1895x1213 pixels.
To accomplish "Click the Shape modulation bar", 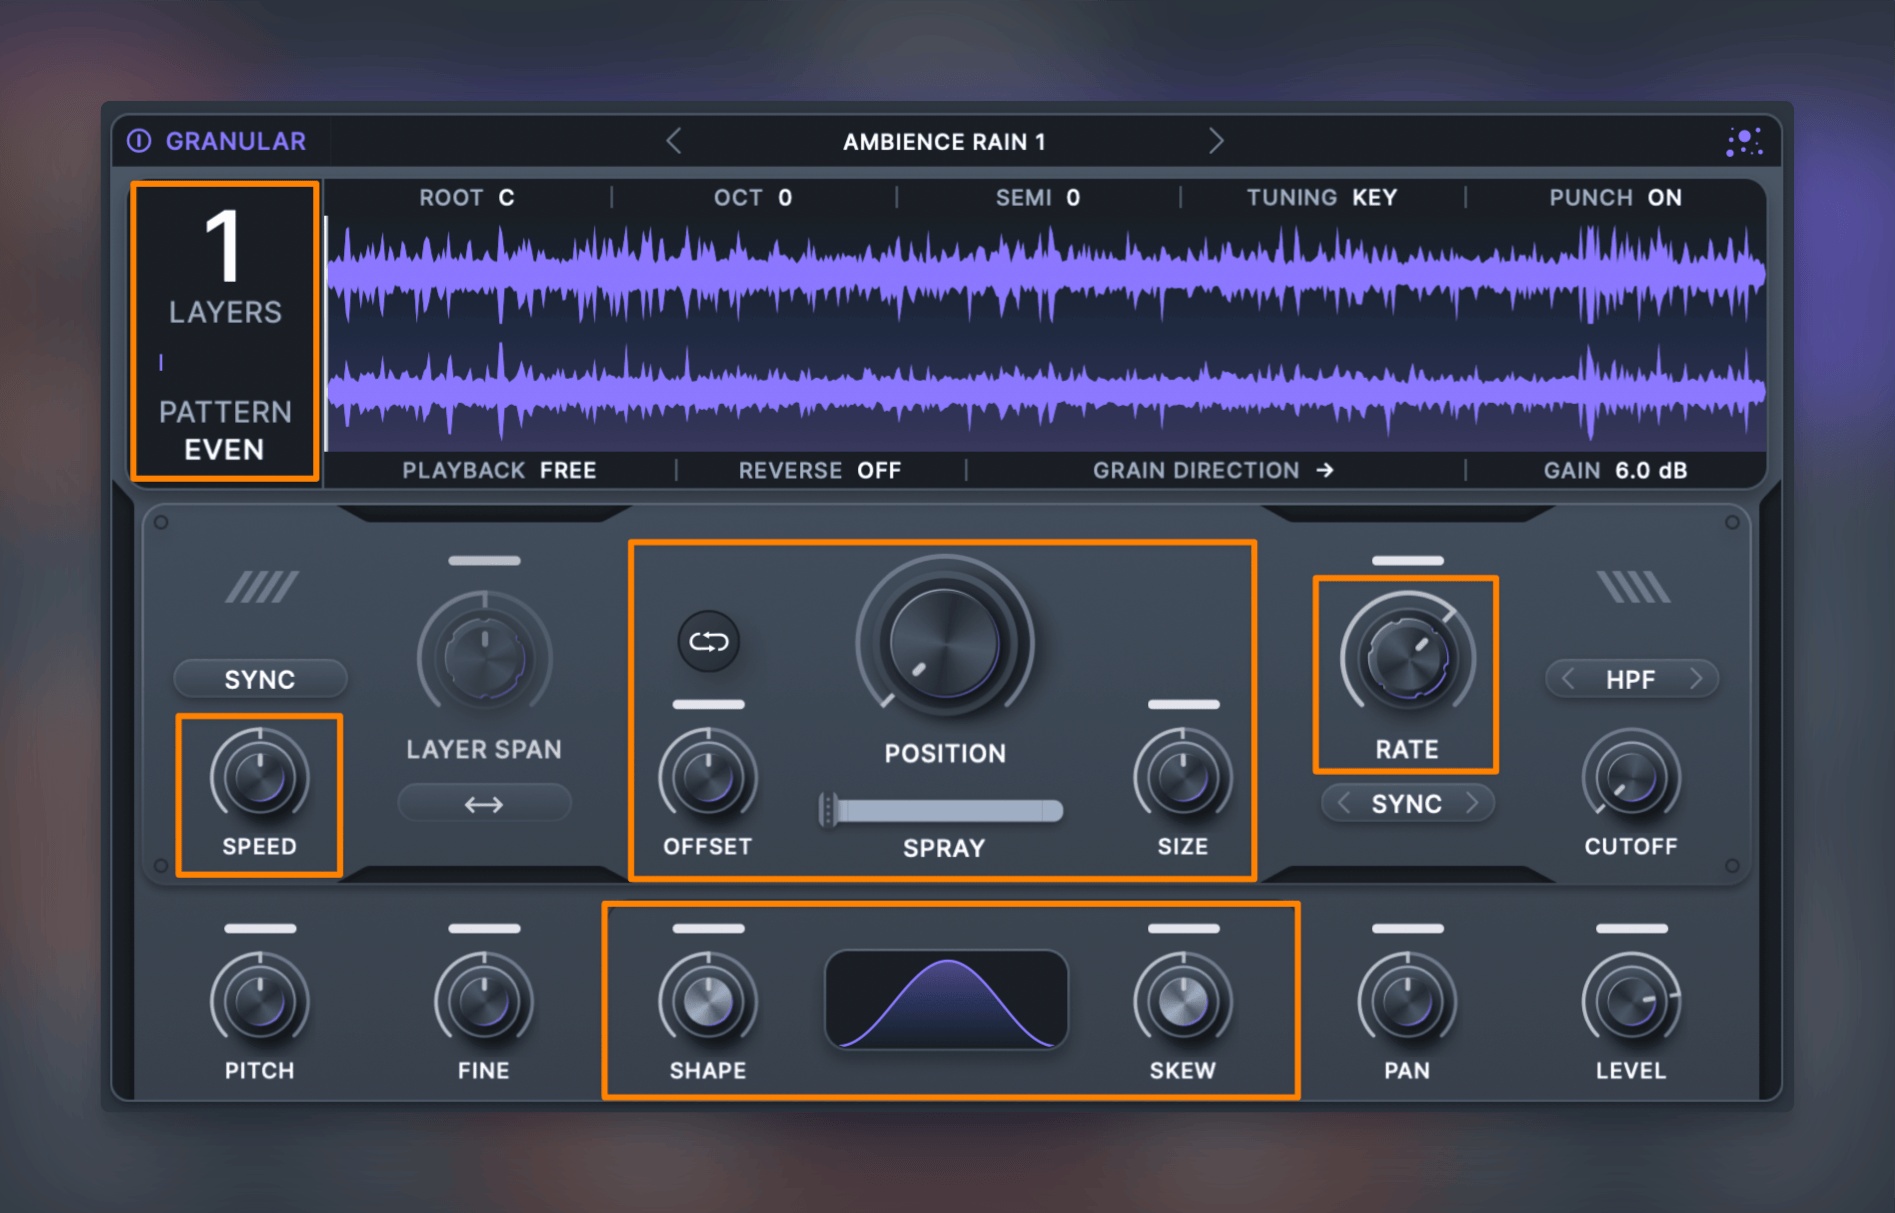I will click(708, 928).
